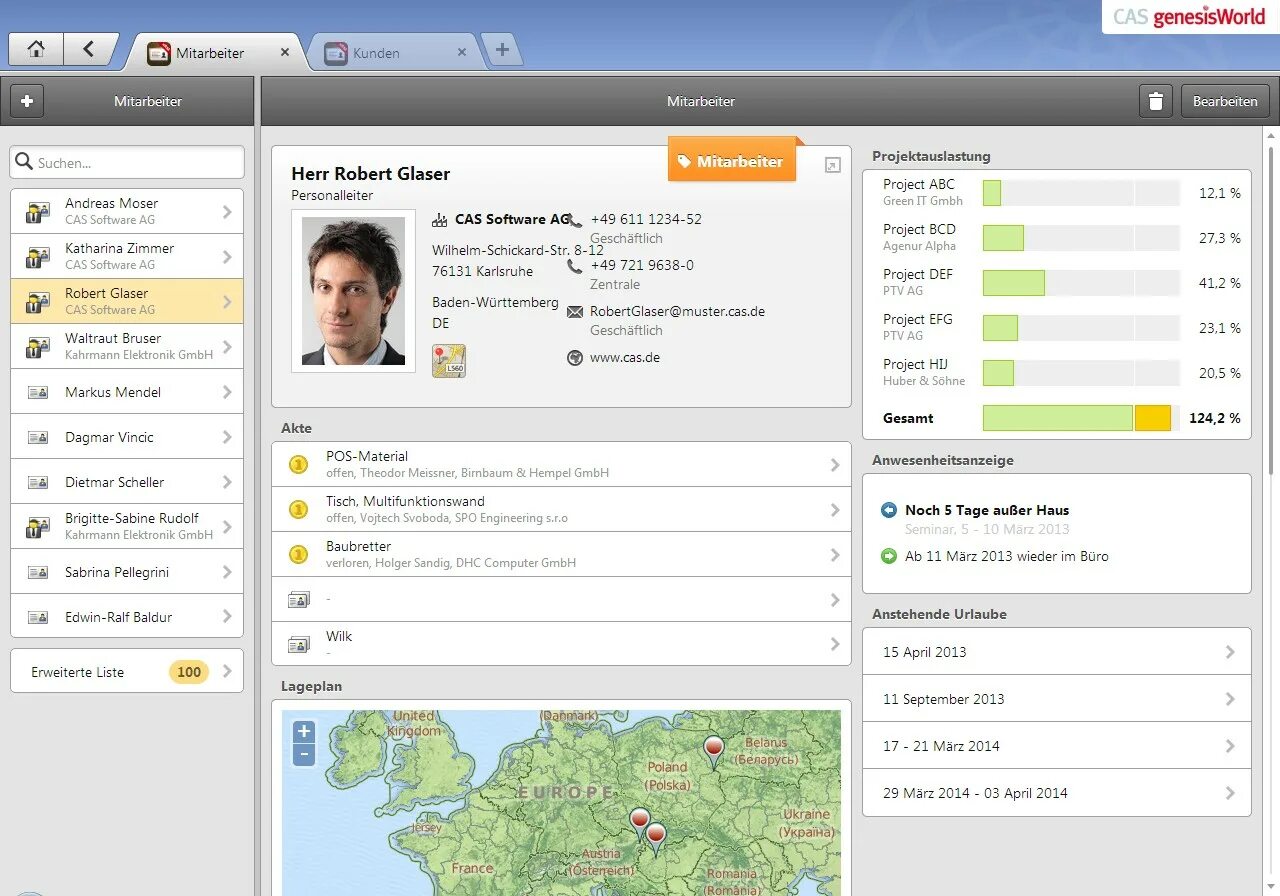Click Project EFG 23,1 % value
Viewport: 1280px width, 896px height.
pos(1220,328)
